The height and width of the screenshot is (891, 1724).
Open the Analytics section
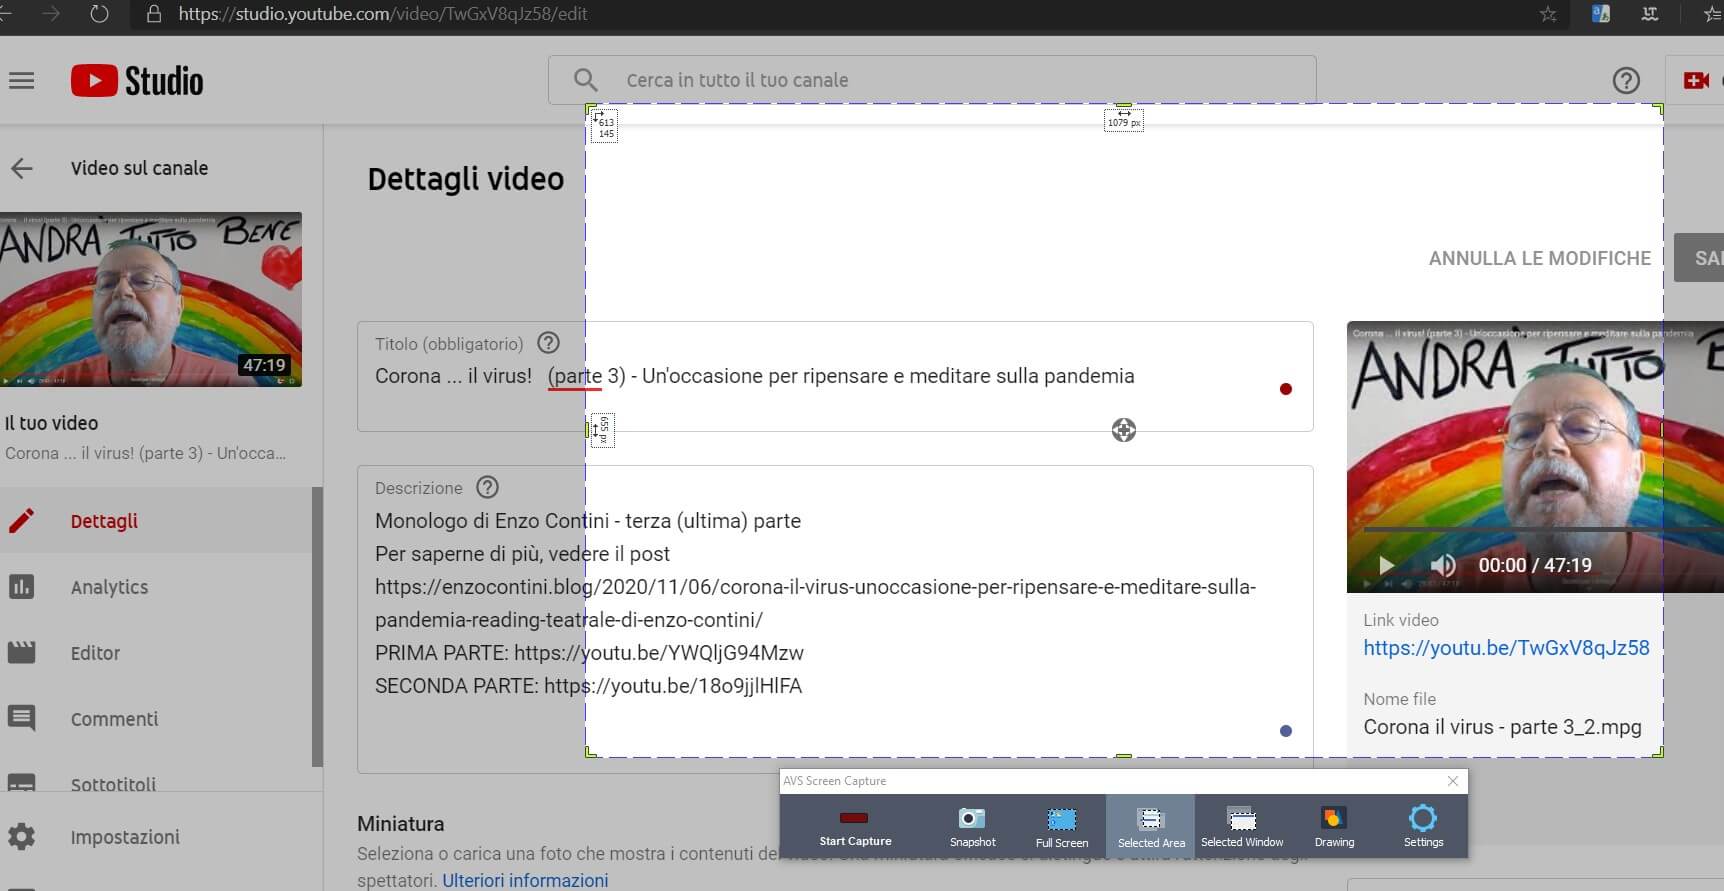[x=109, y=587]
